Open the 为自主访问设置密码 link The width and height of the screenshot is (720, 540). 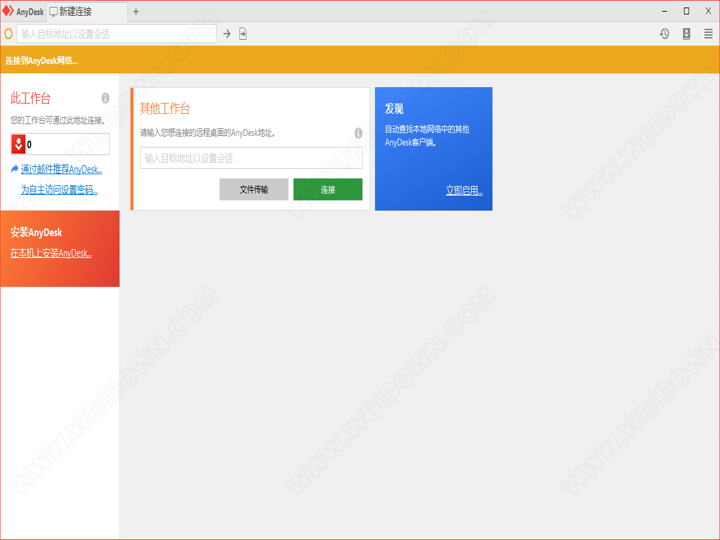pos(59,189)
